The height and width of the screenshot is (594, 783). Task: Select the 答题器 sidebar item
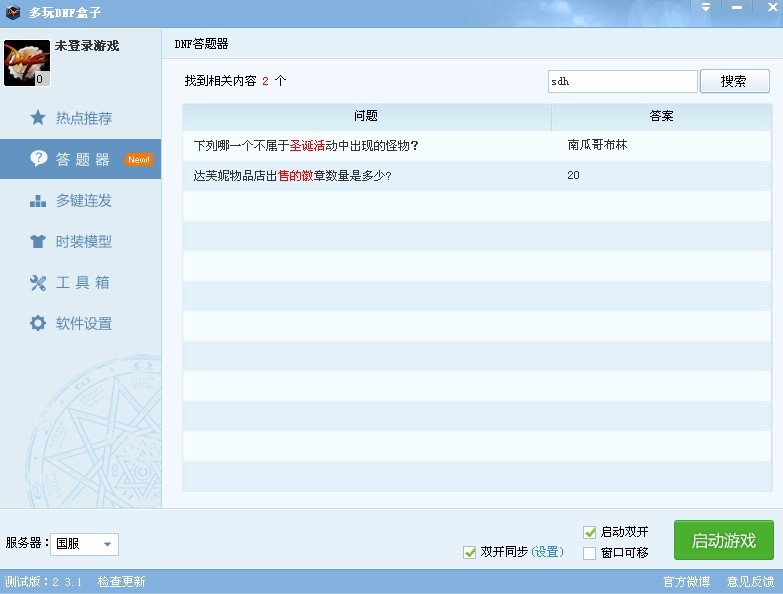click(x=80, y=159)
